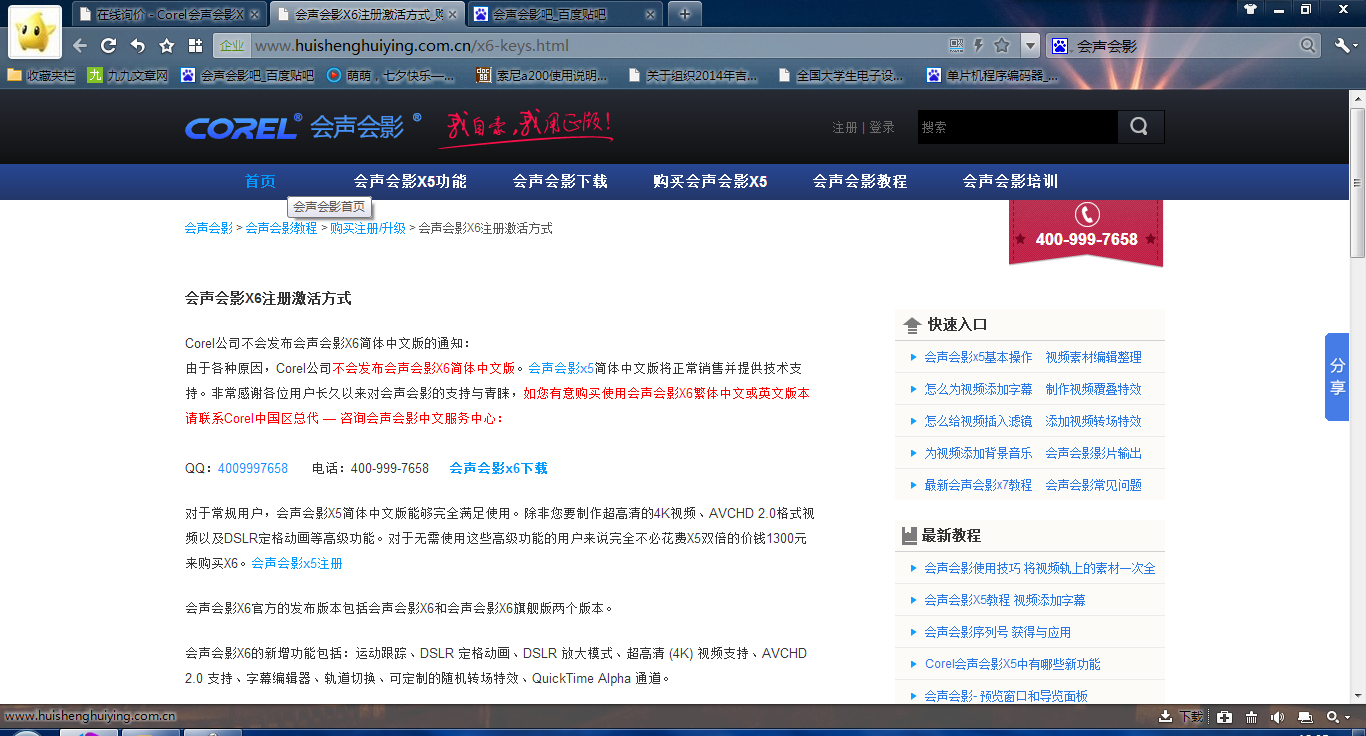Click the first-aid repair icon in status bar
The width and height of the screenshot is (1366, 736).
[1225, 717]
